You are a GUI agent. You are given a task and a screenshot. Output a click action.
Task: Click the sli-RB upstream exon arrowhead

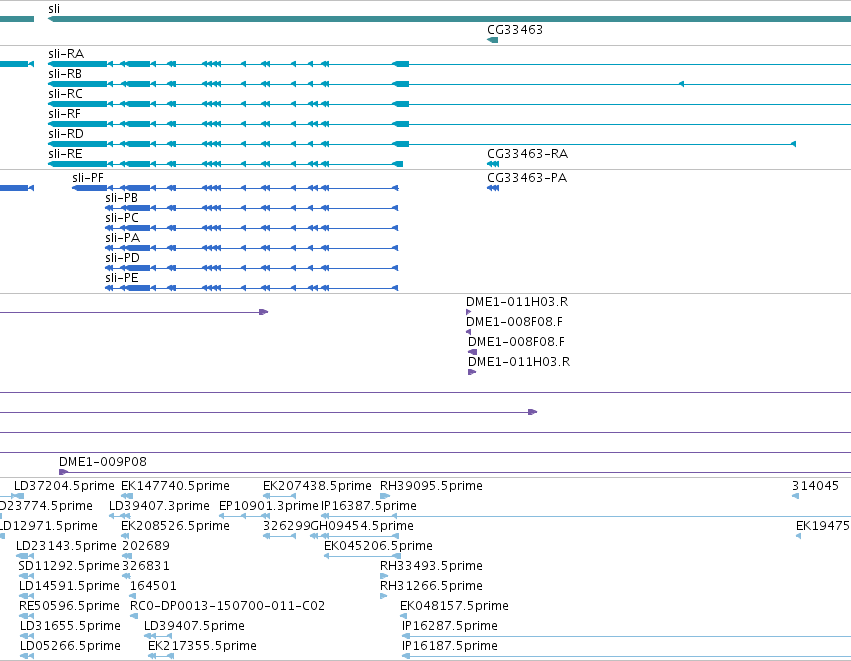(681, 84)
